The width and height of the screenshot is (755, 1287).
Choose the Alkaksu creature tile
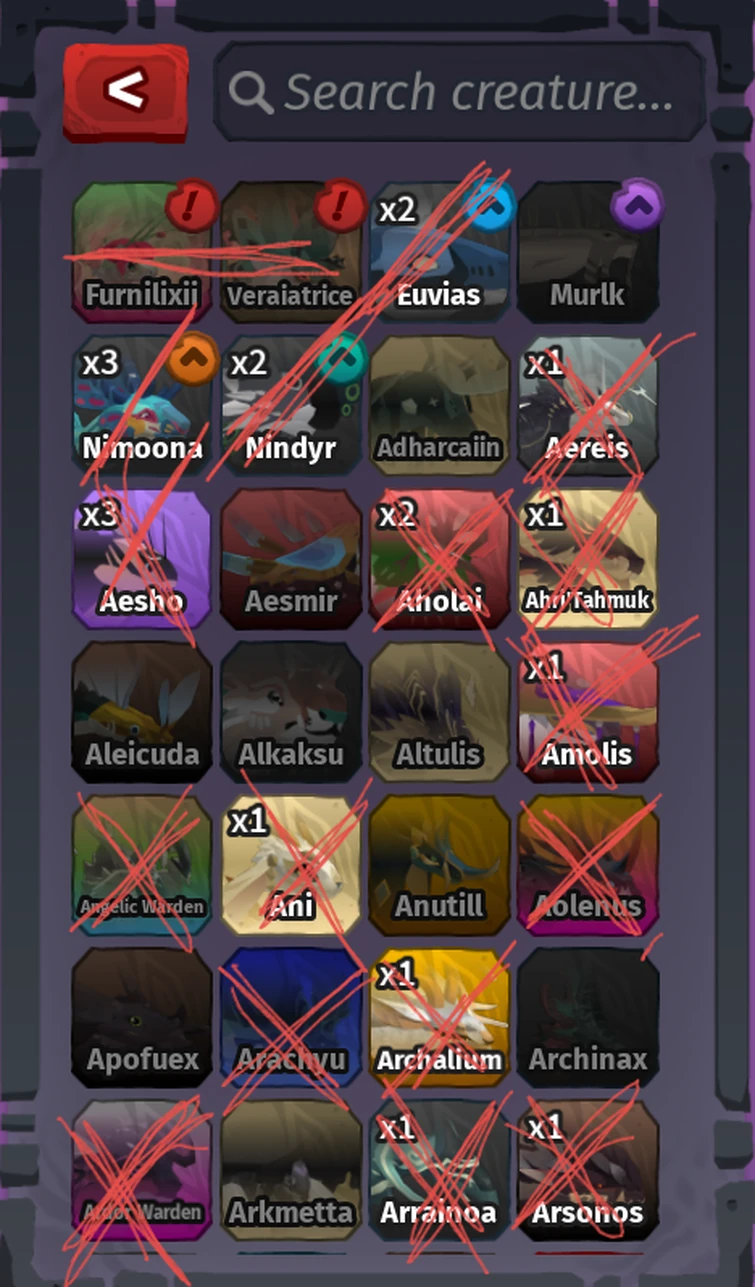[x=291, y=711]
